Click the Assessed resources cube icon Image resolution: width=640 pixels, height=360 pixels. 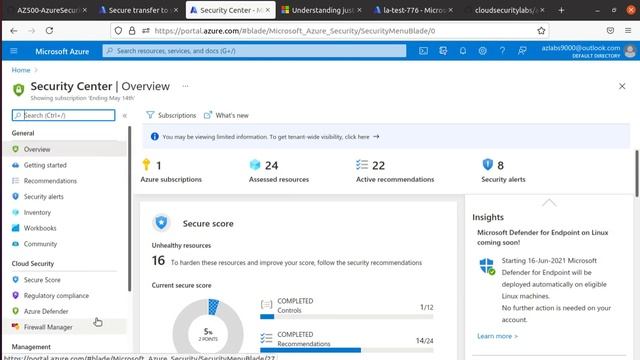click(x=255, y=164)
